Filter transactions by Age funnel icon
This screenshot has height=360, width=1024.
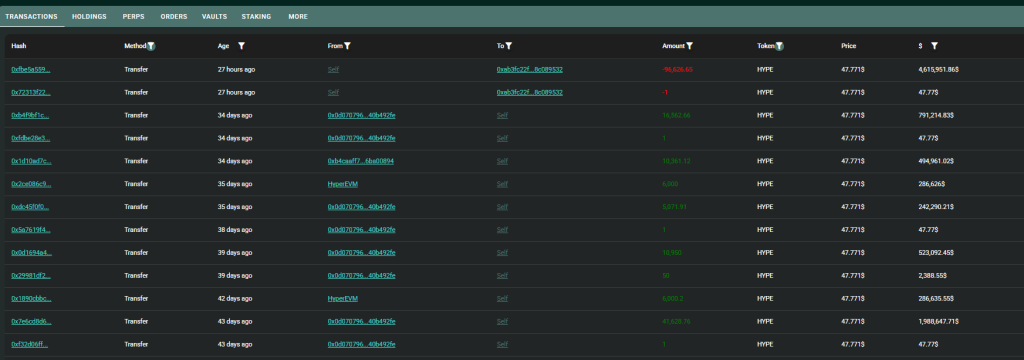tap(242, 46)
